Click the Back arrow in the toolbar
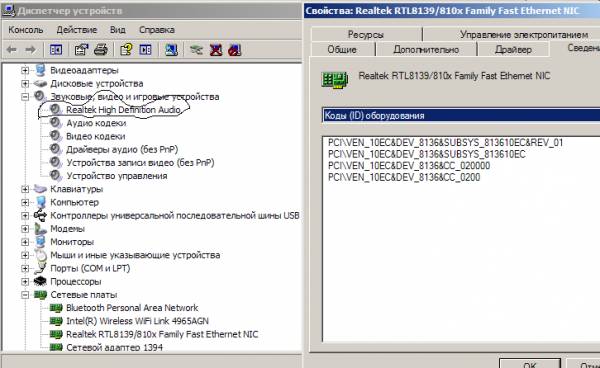Viewport: 600px width, 368px height. click(11, 50)
